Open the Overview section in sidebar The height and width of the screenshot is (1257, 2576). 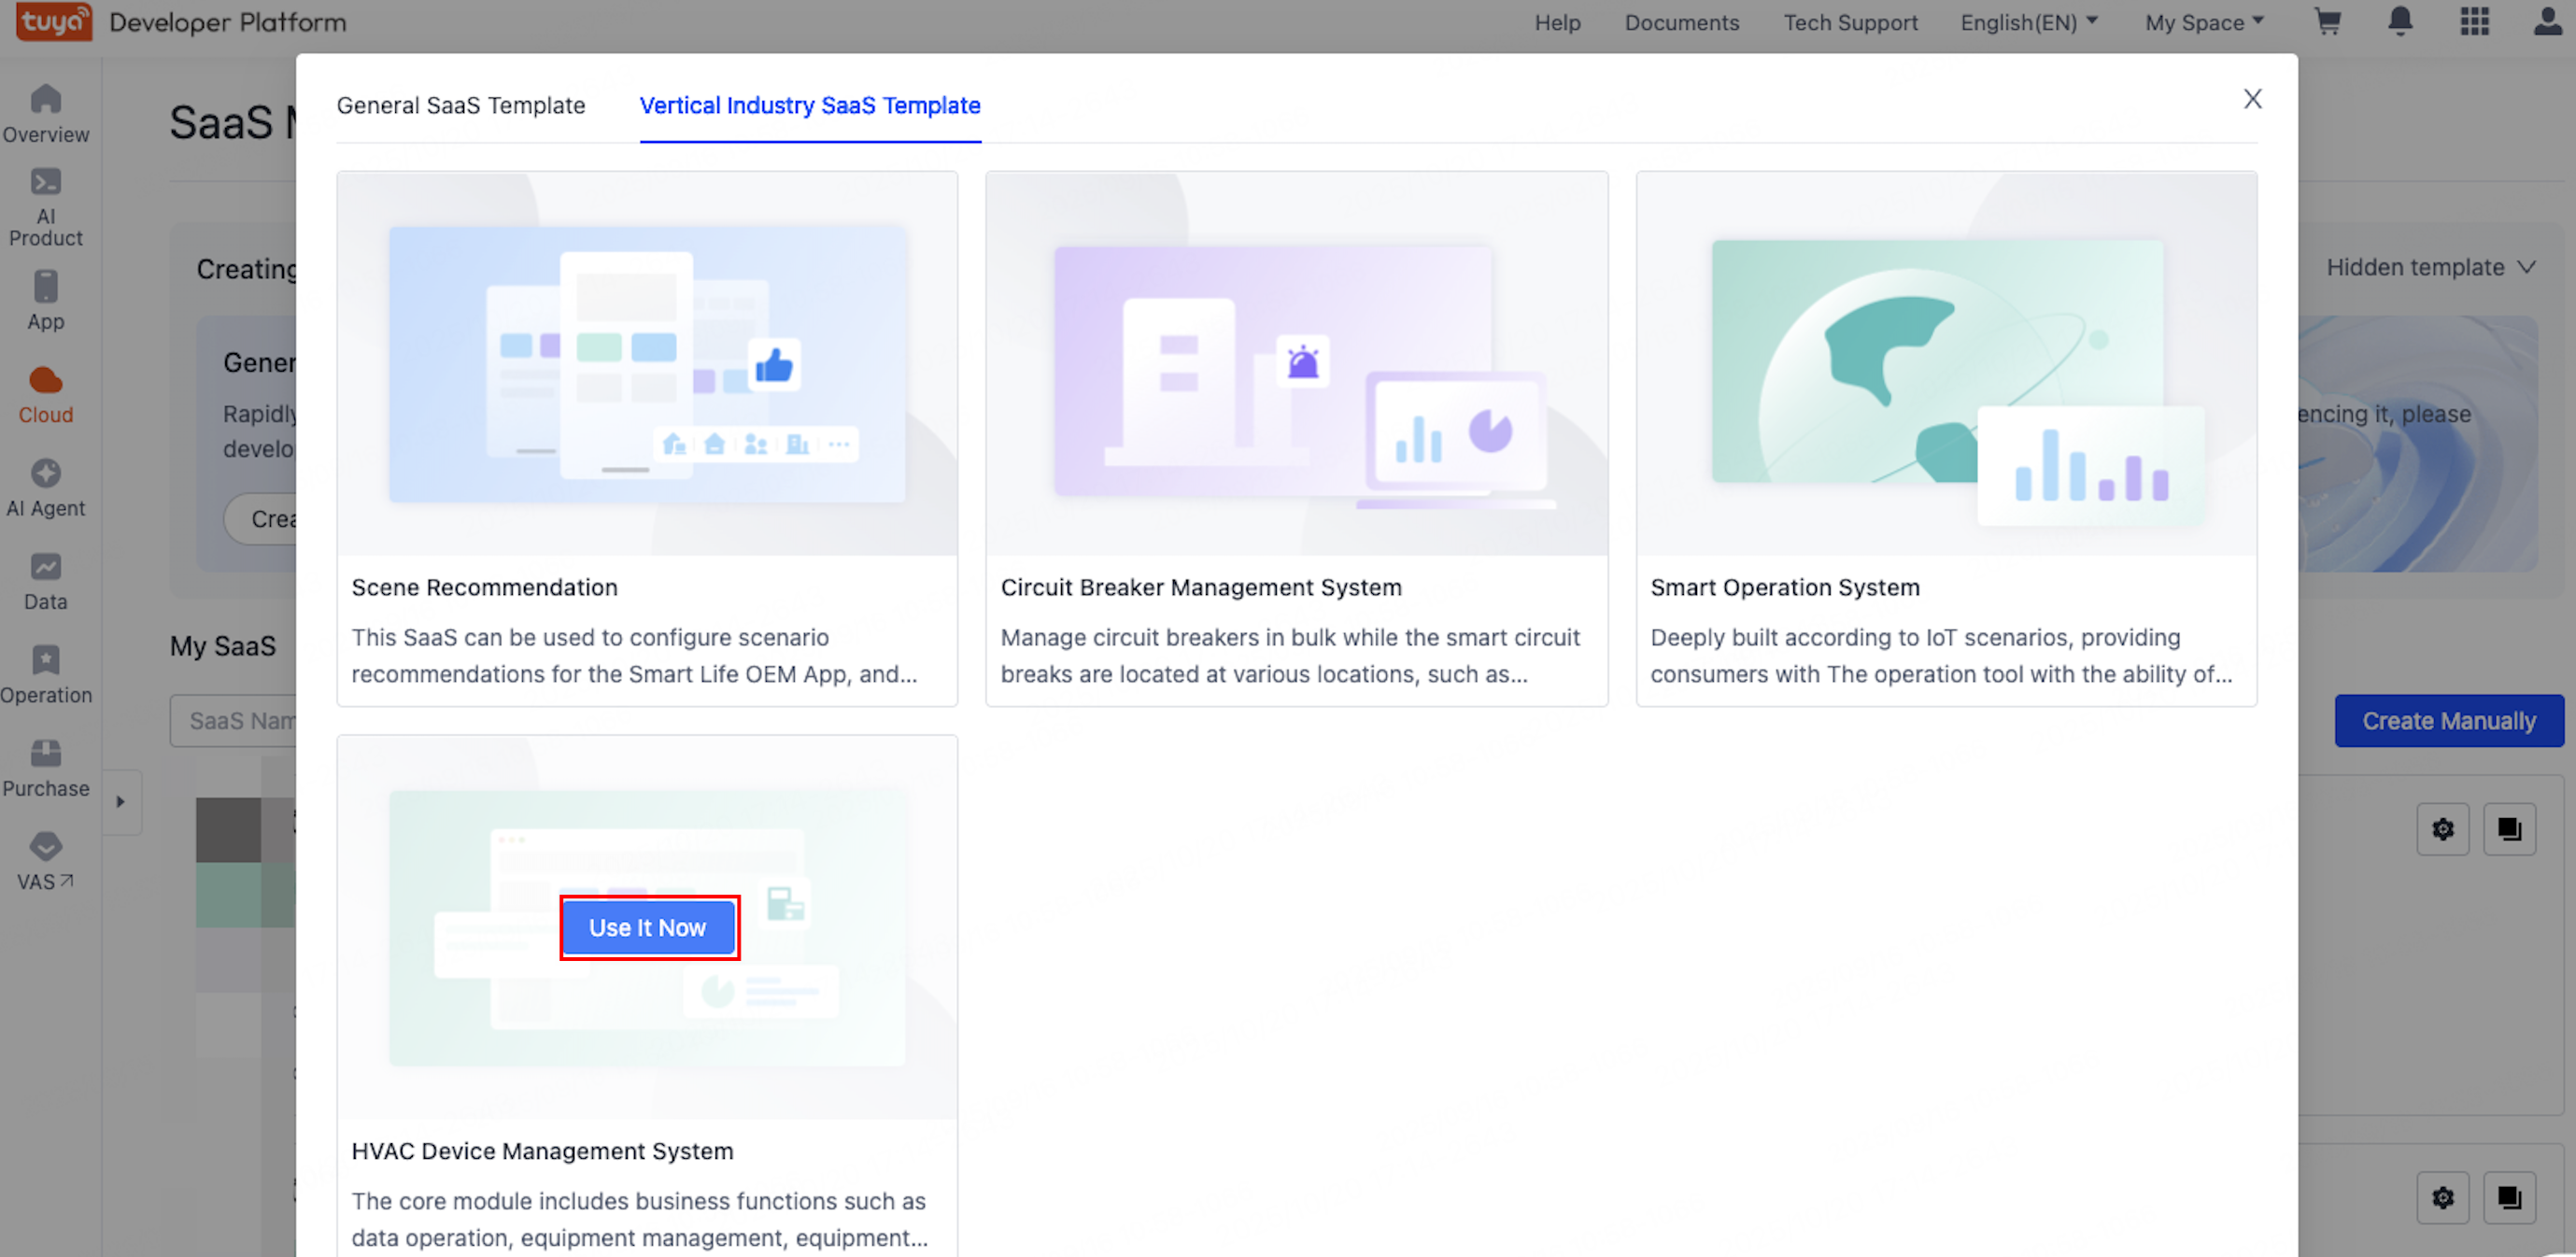click(x=46, y=112)
